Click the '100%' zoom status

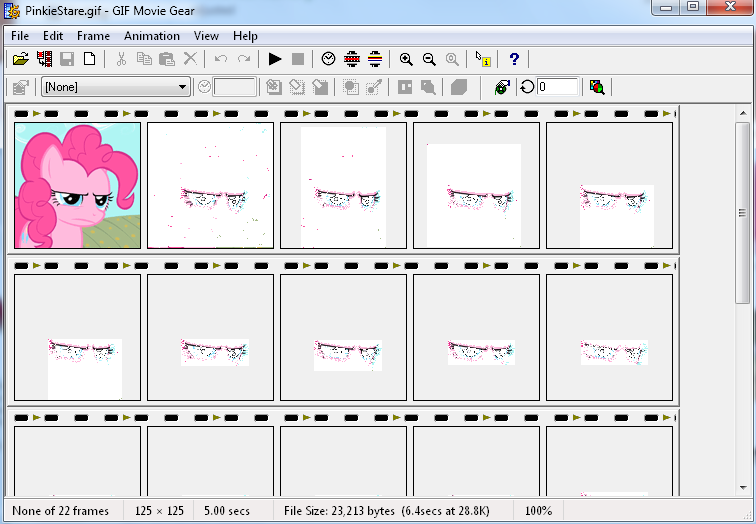click(538, 511)
